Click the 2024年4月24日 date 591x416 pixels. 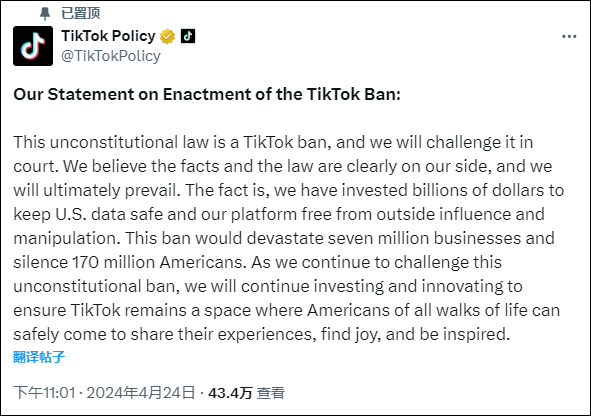click(141, 393)
